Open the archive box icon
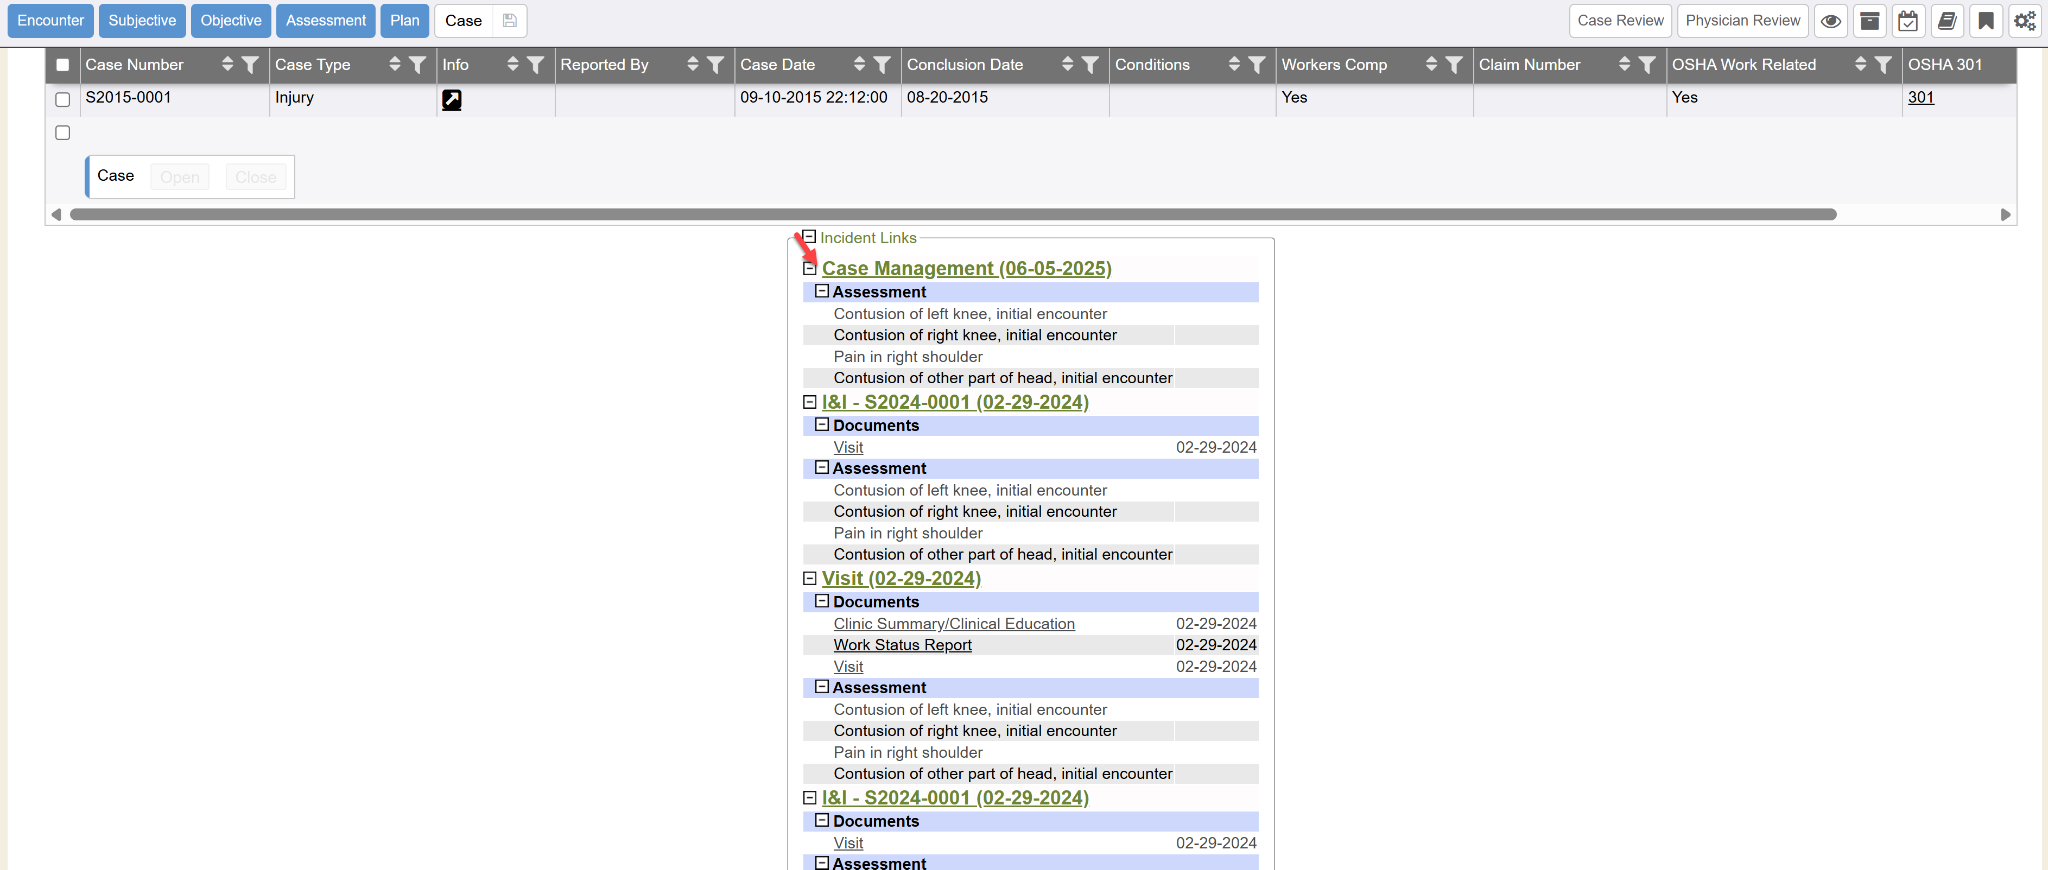2048x870 pixels. point(1869,21)
